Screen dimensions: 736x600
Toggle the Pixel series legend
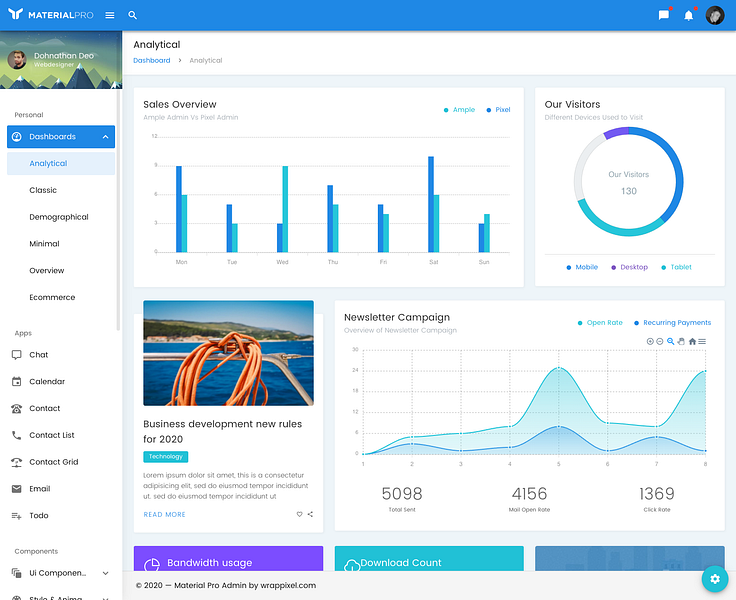[498, 109]
